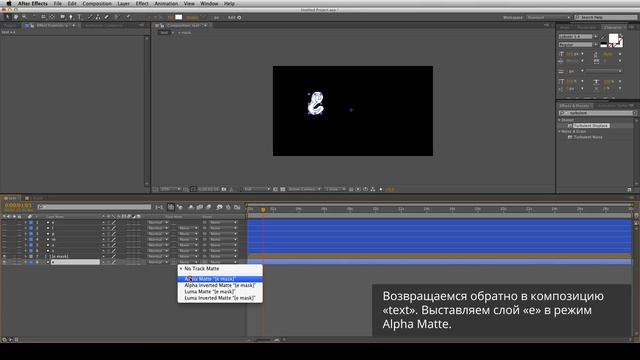
Task: Open the Graph Editor icon in timeline
Action: (x=237, y=207)
